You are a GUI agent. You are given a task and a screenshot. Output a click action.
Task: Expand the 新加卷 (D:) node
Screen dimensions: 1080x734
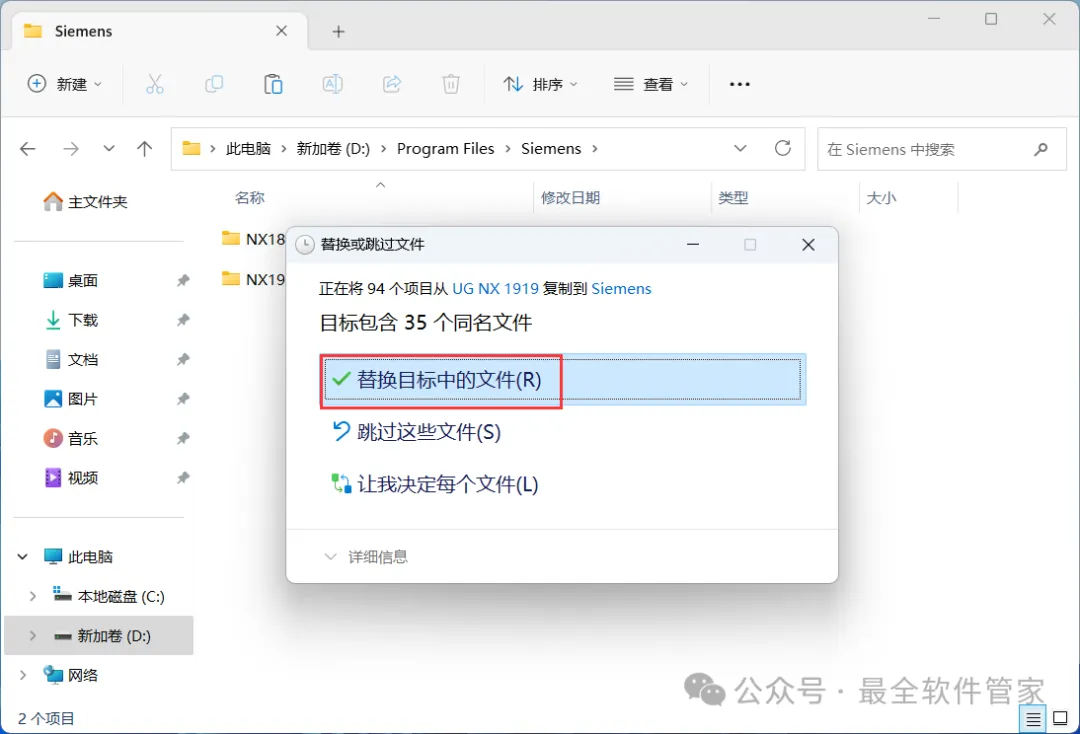32,636
